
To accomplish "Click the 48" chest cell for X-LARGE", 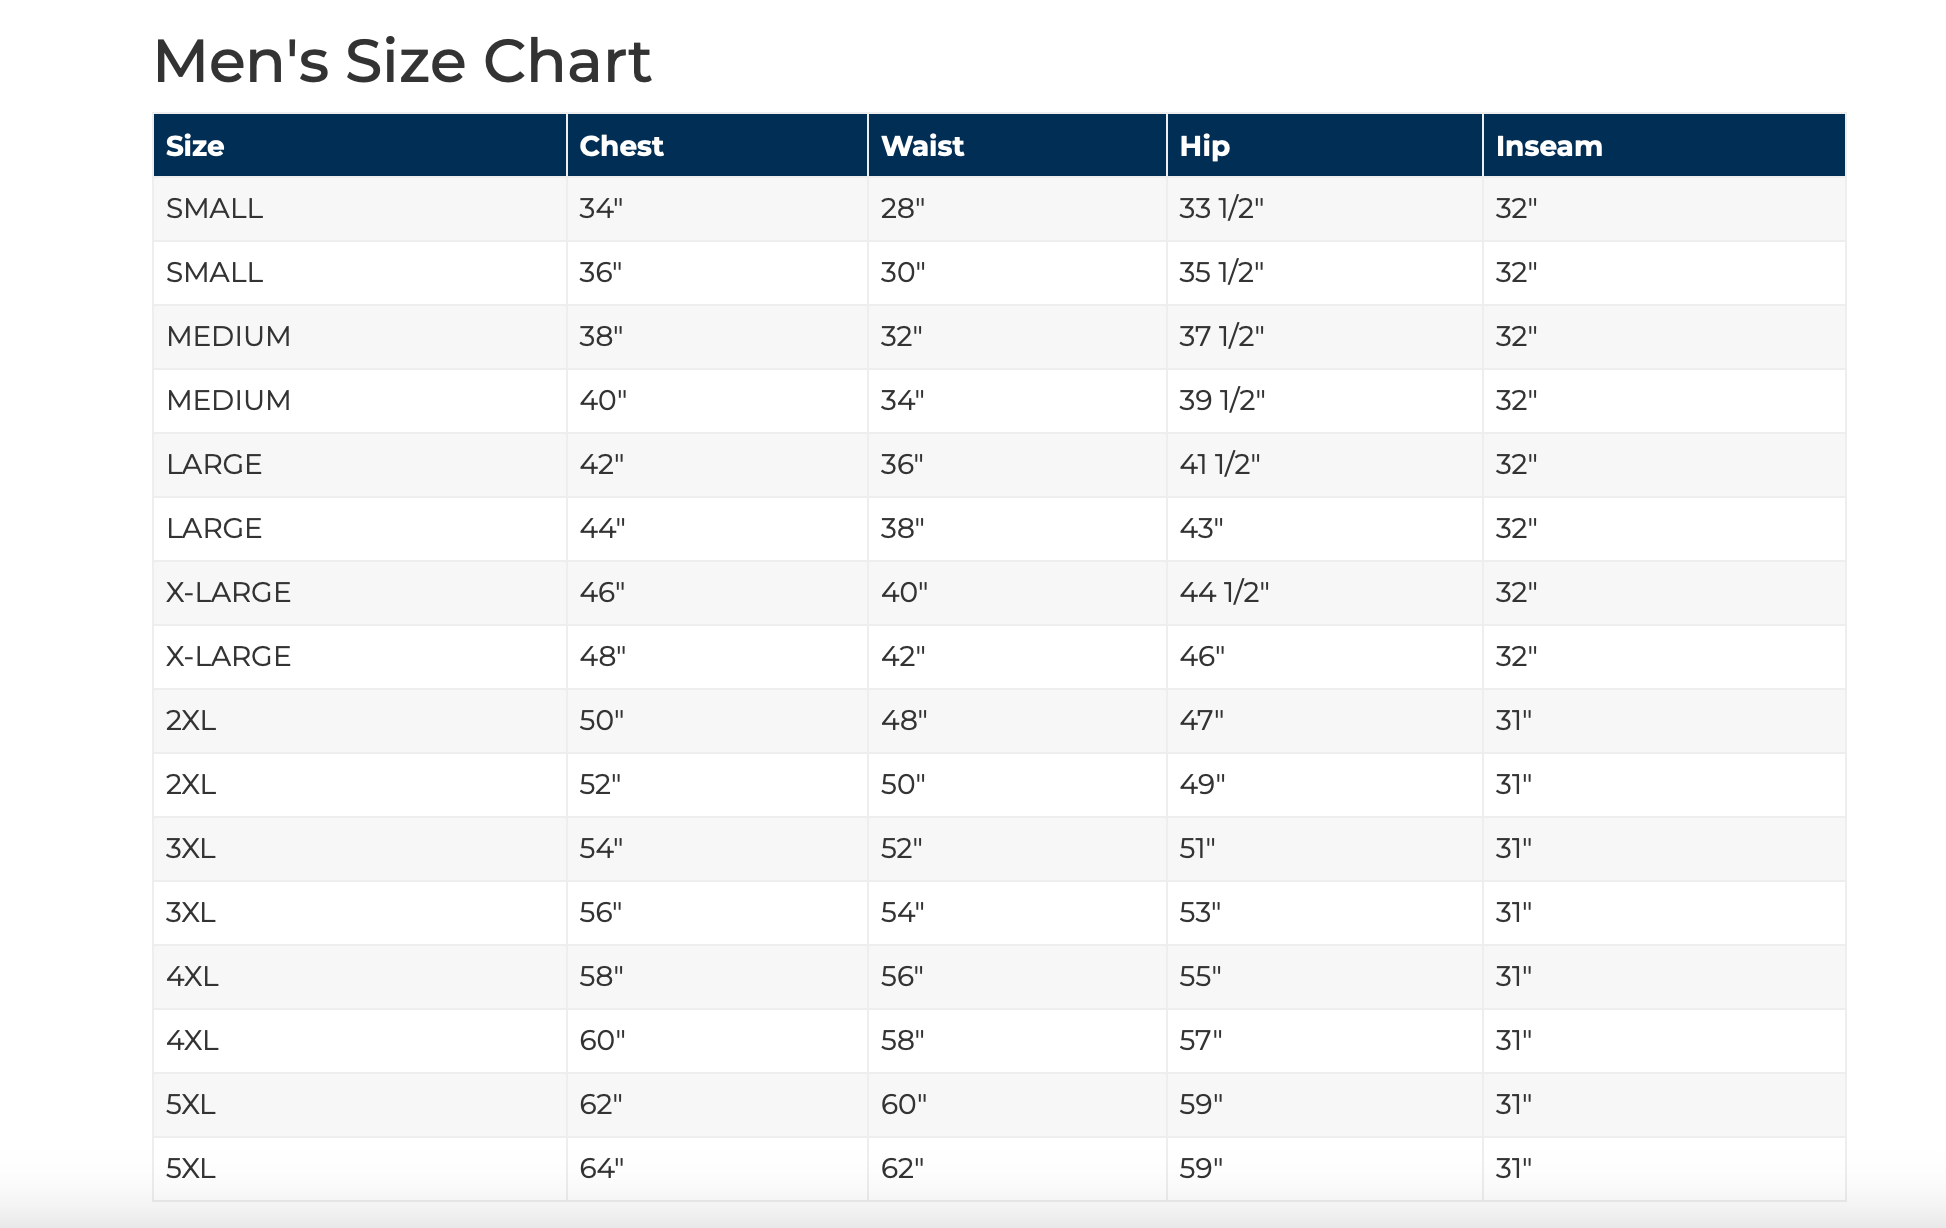I will tap(602, 657).
